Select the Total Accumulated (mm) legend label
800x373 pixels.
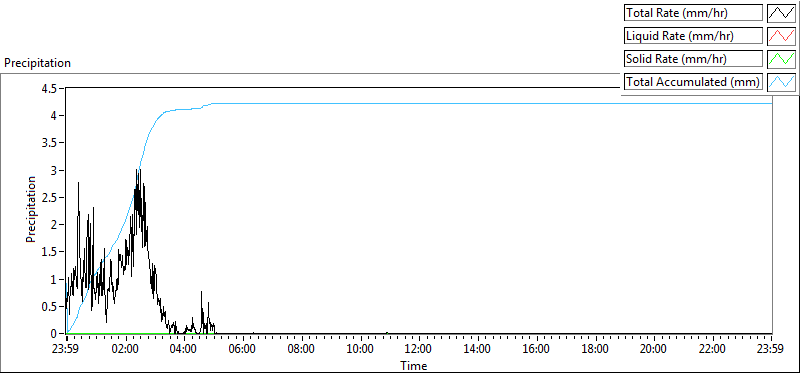pos(693,82)
